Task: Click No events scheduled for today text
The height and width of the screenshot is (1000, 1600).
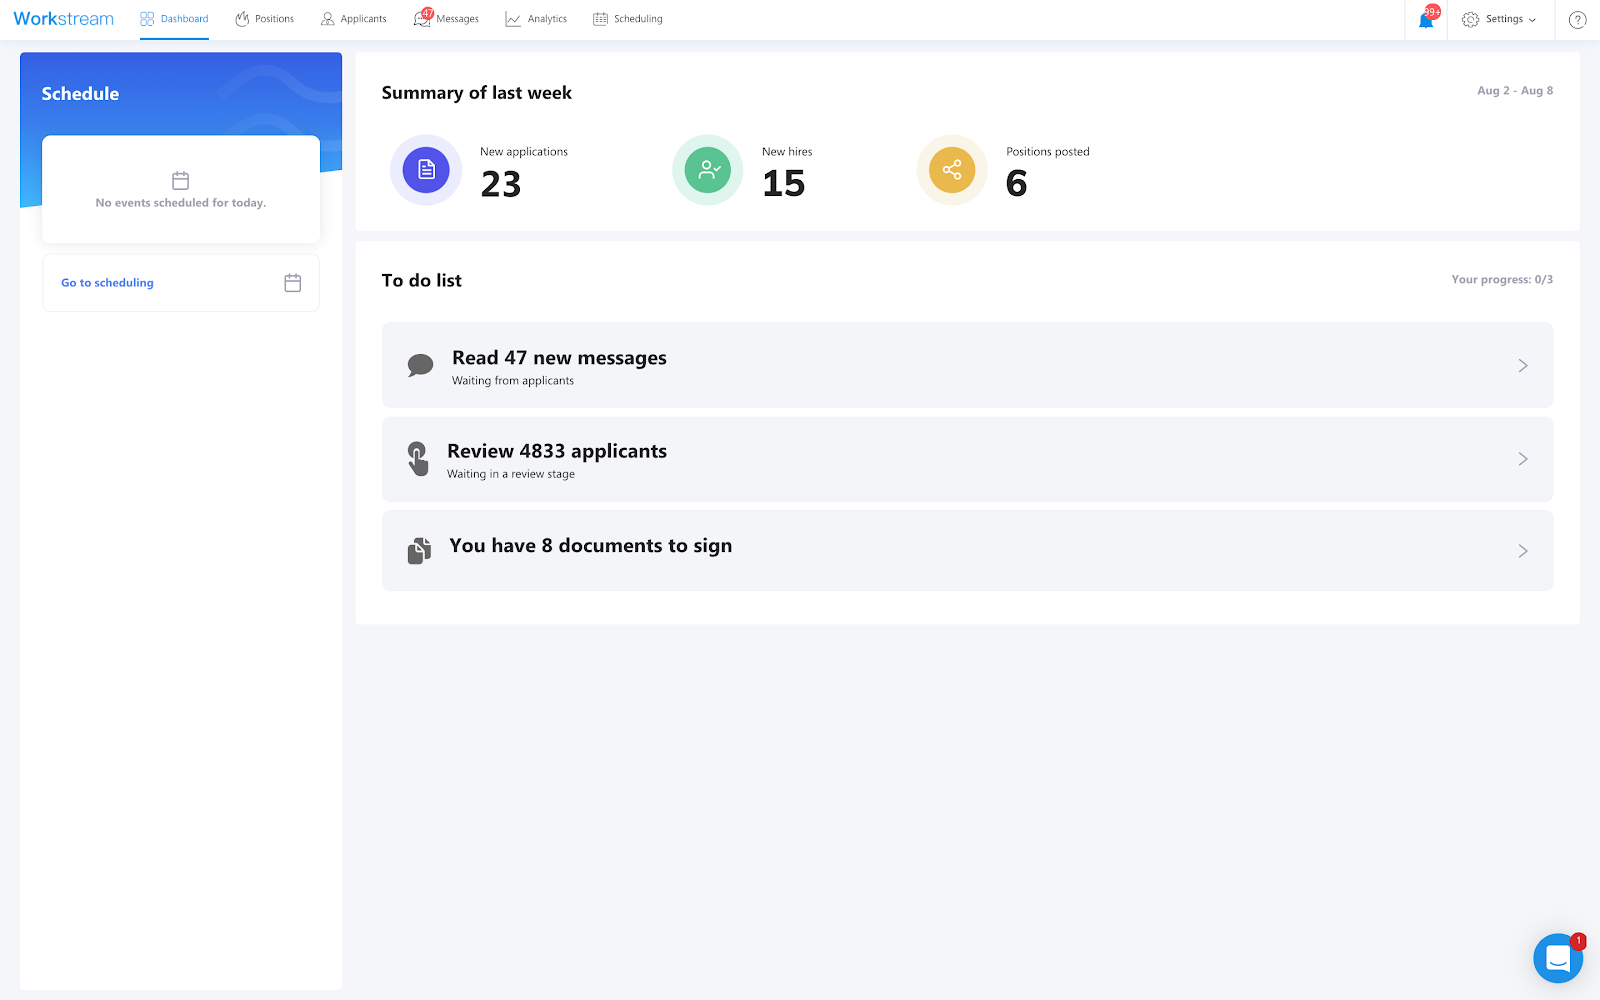Action: pyautogui.click(x=181, y=203)
